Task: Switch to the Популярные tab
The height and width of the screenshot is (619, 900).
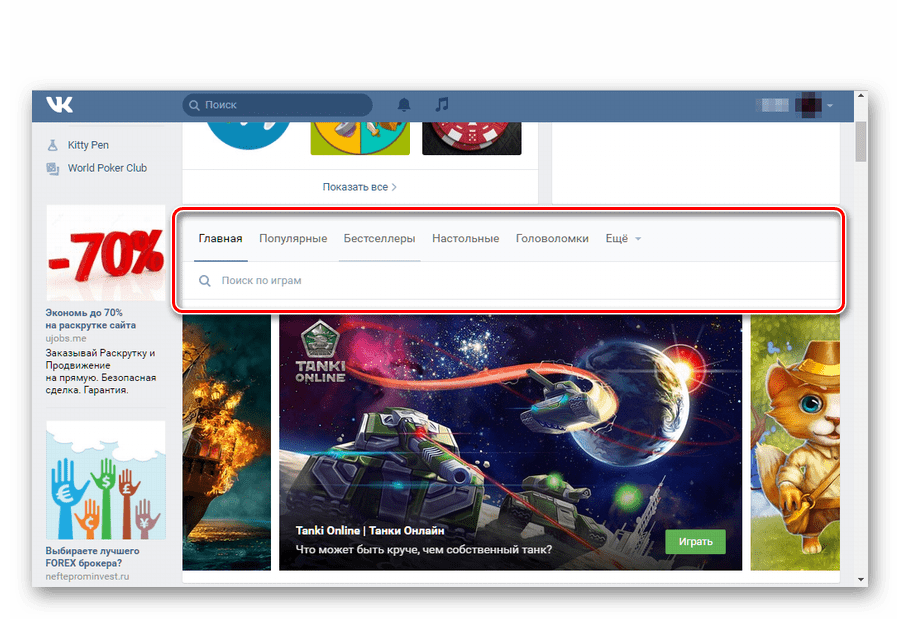Action: tap(293, 239)
